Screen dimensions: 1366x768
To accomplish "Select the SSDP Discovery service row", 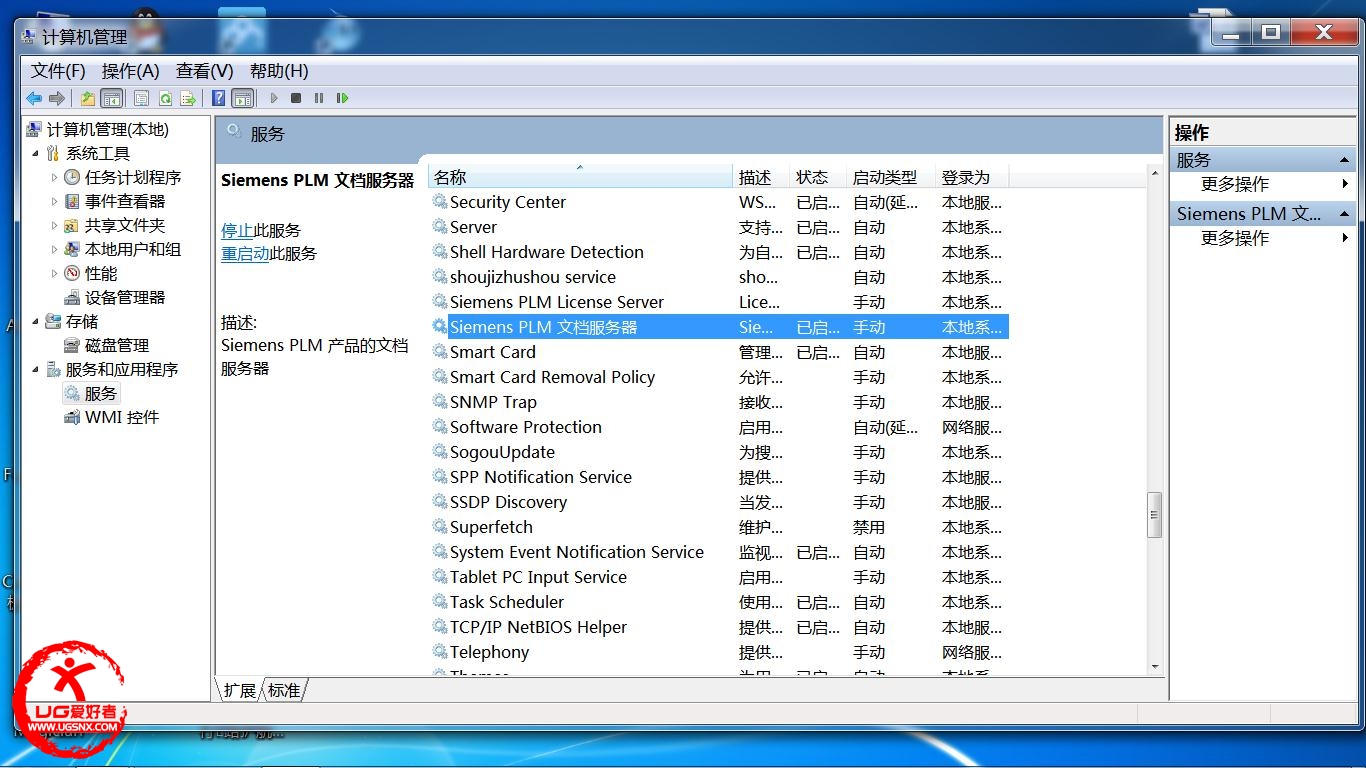I will point(719,502).
